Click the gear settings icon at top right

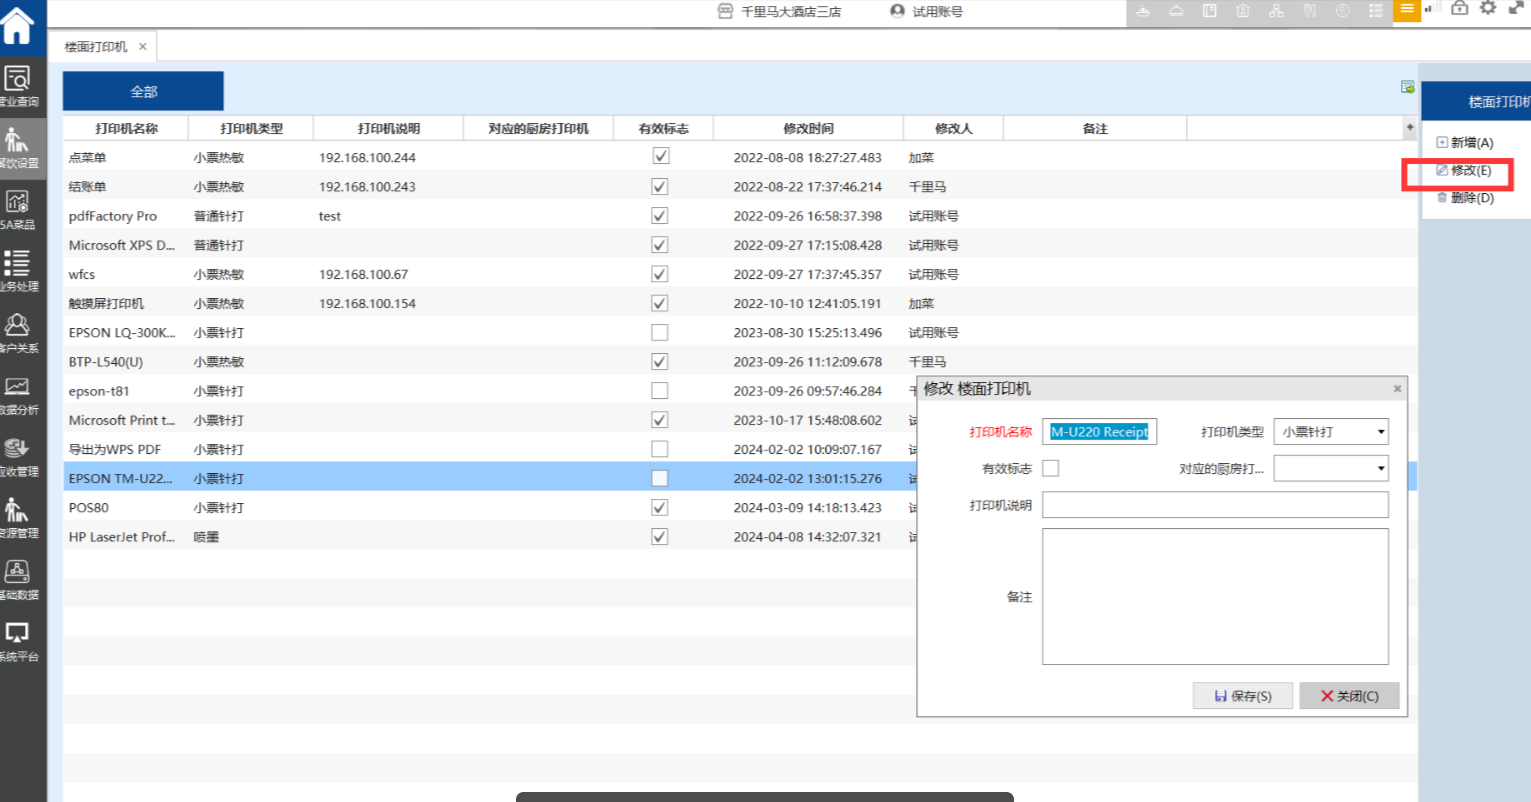pos(1488,9)
